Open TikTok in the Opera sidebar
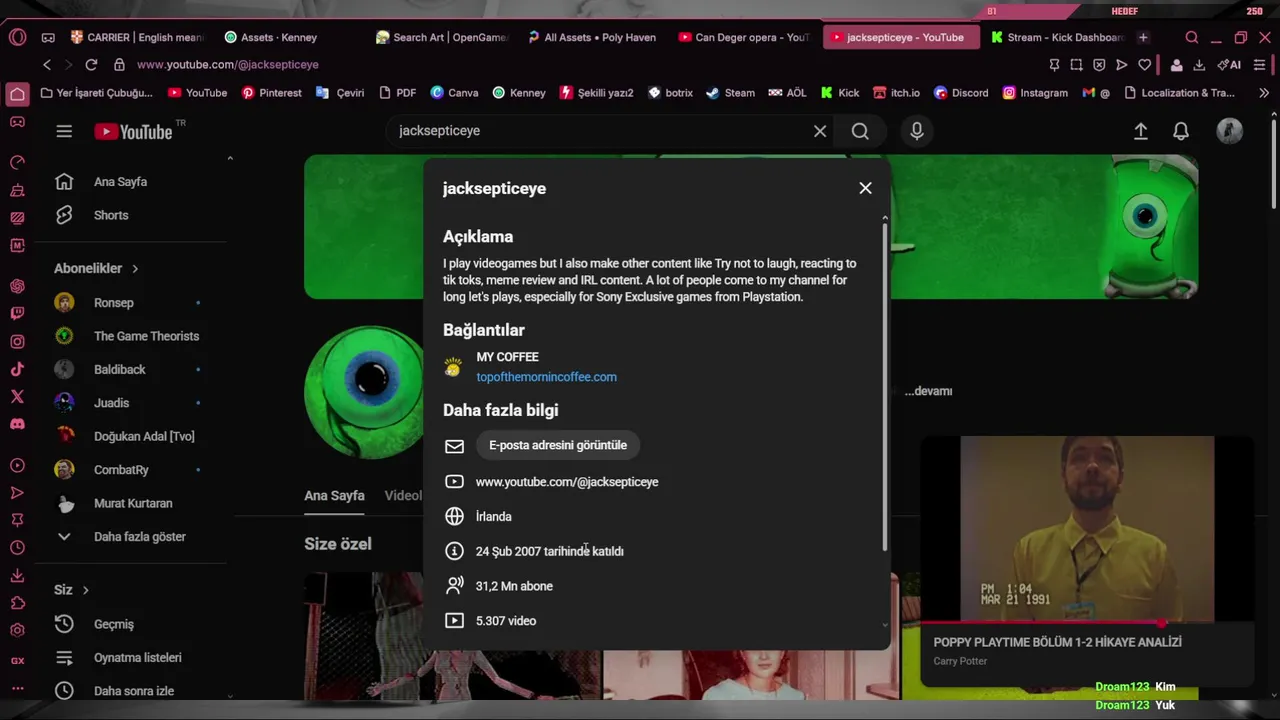Image resolution: width=1280 pixels, height=720 pixels. pyautogui.click(x=17, y=369)
